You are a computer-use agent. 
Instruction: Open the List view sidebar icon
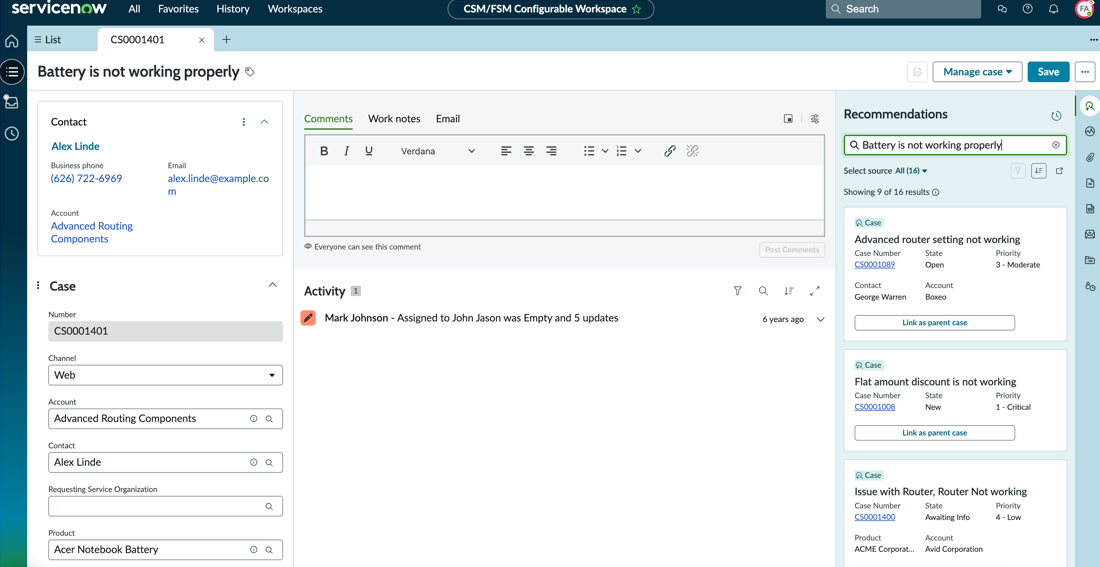point(12,71)
